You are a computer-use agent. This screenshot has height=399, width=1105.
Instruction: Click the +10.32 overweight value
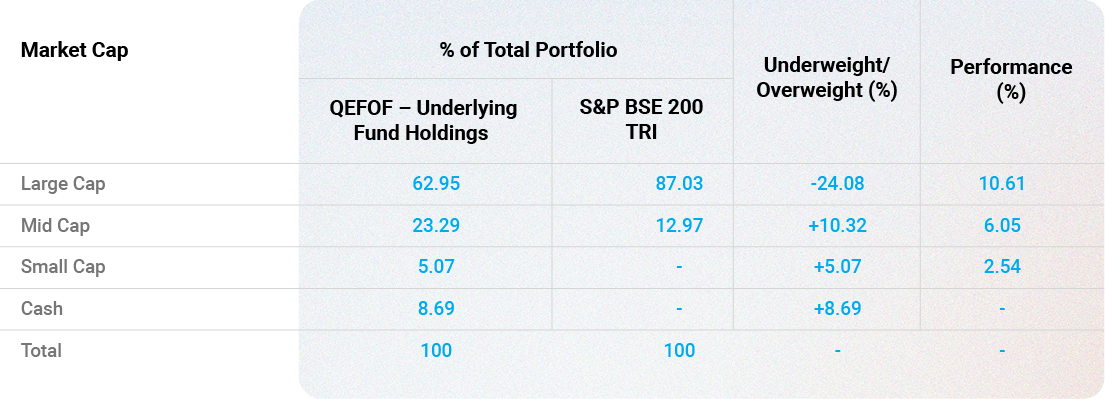(837, 226)
